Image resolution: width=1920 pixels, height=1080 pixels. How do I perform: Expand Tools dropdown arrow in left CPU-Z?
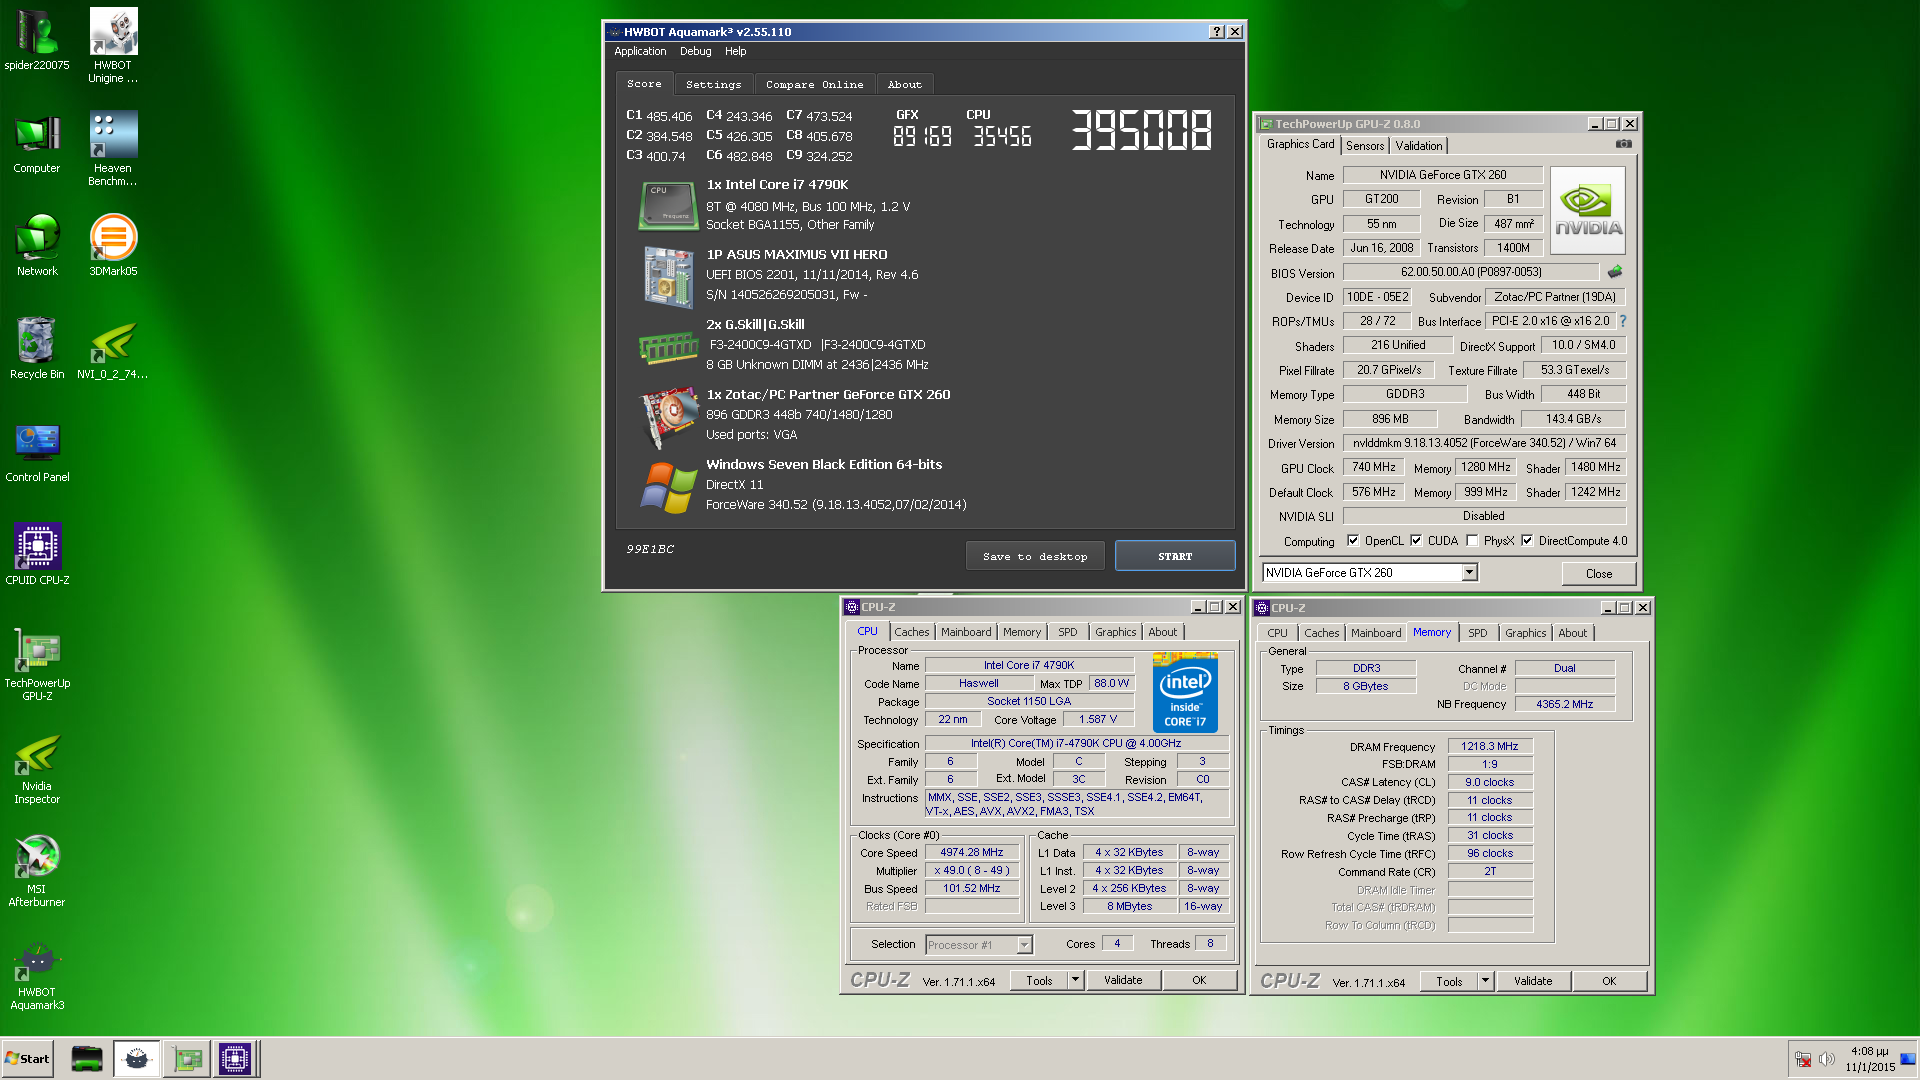[1075, 980]
